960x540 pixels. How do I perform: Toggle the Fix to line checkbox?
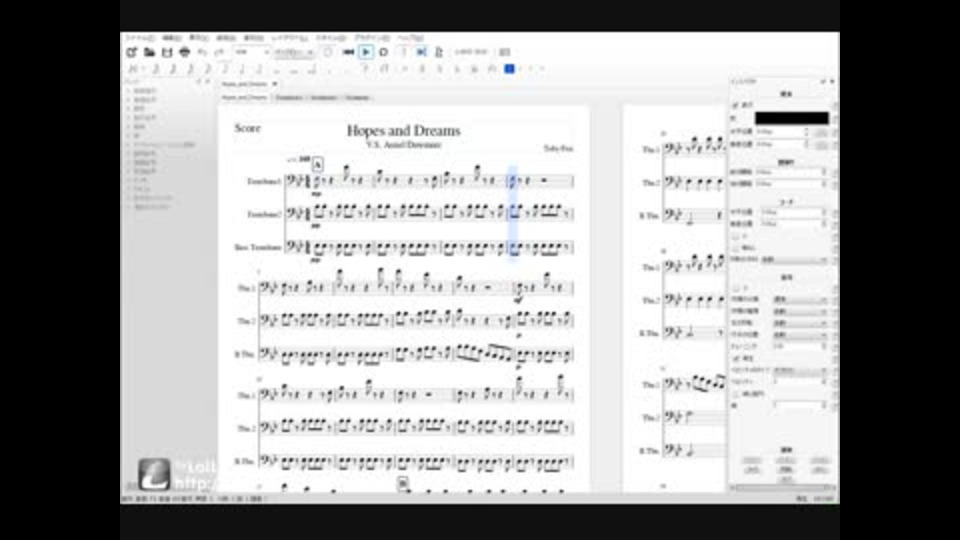pyautogui.click(x=735, y=394)
